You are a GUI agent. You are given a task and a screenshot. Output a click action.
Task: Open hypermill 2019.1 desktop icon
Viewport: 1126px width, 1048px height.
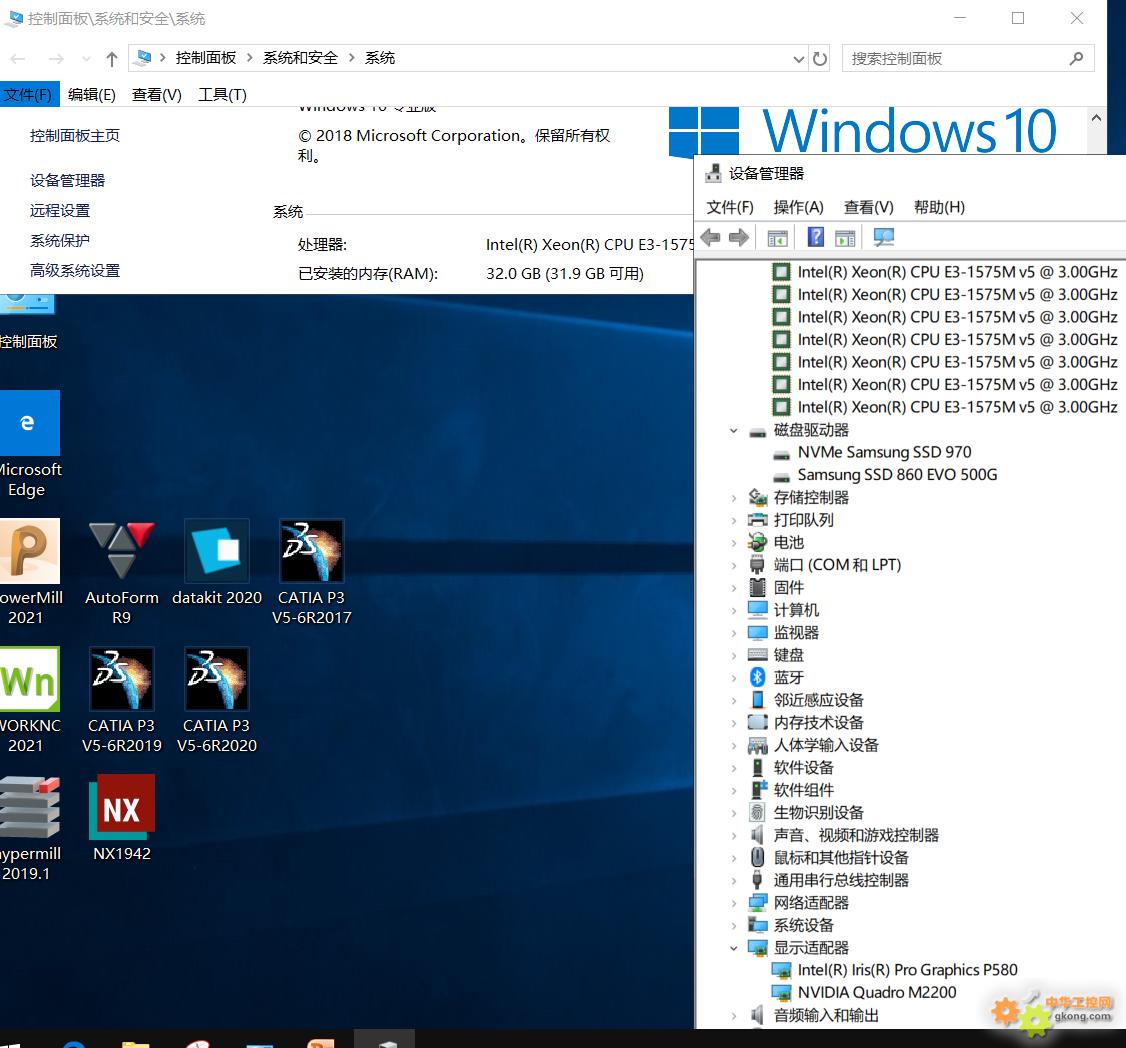pos(30,829)
